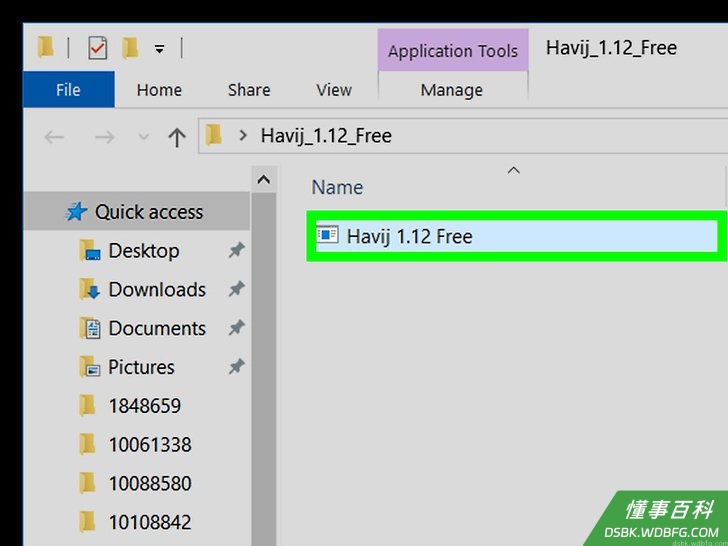Click the folder icon in the address bar
Screen dimensions: 728x546
click(214, 135)
